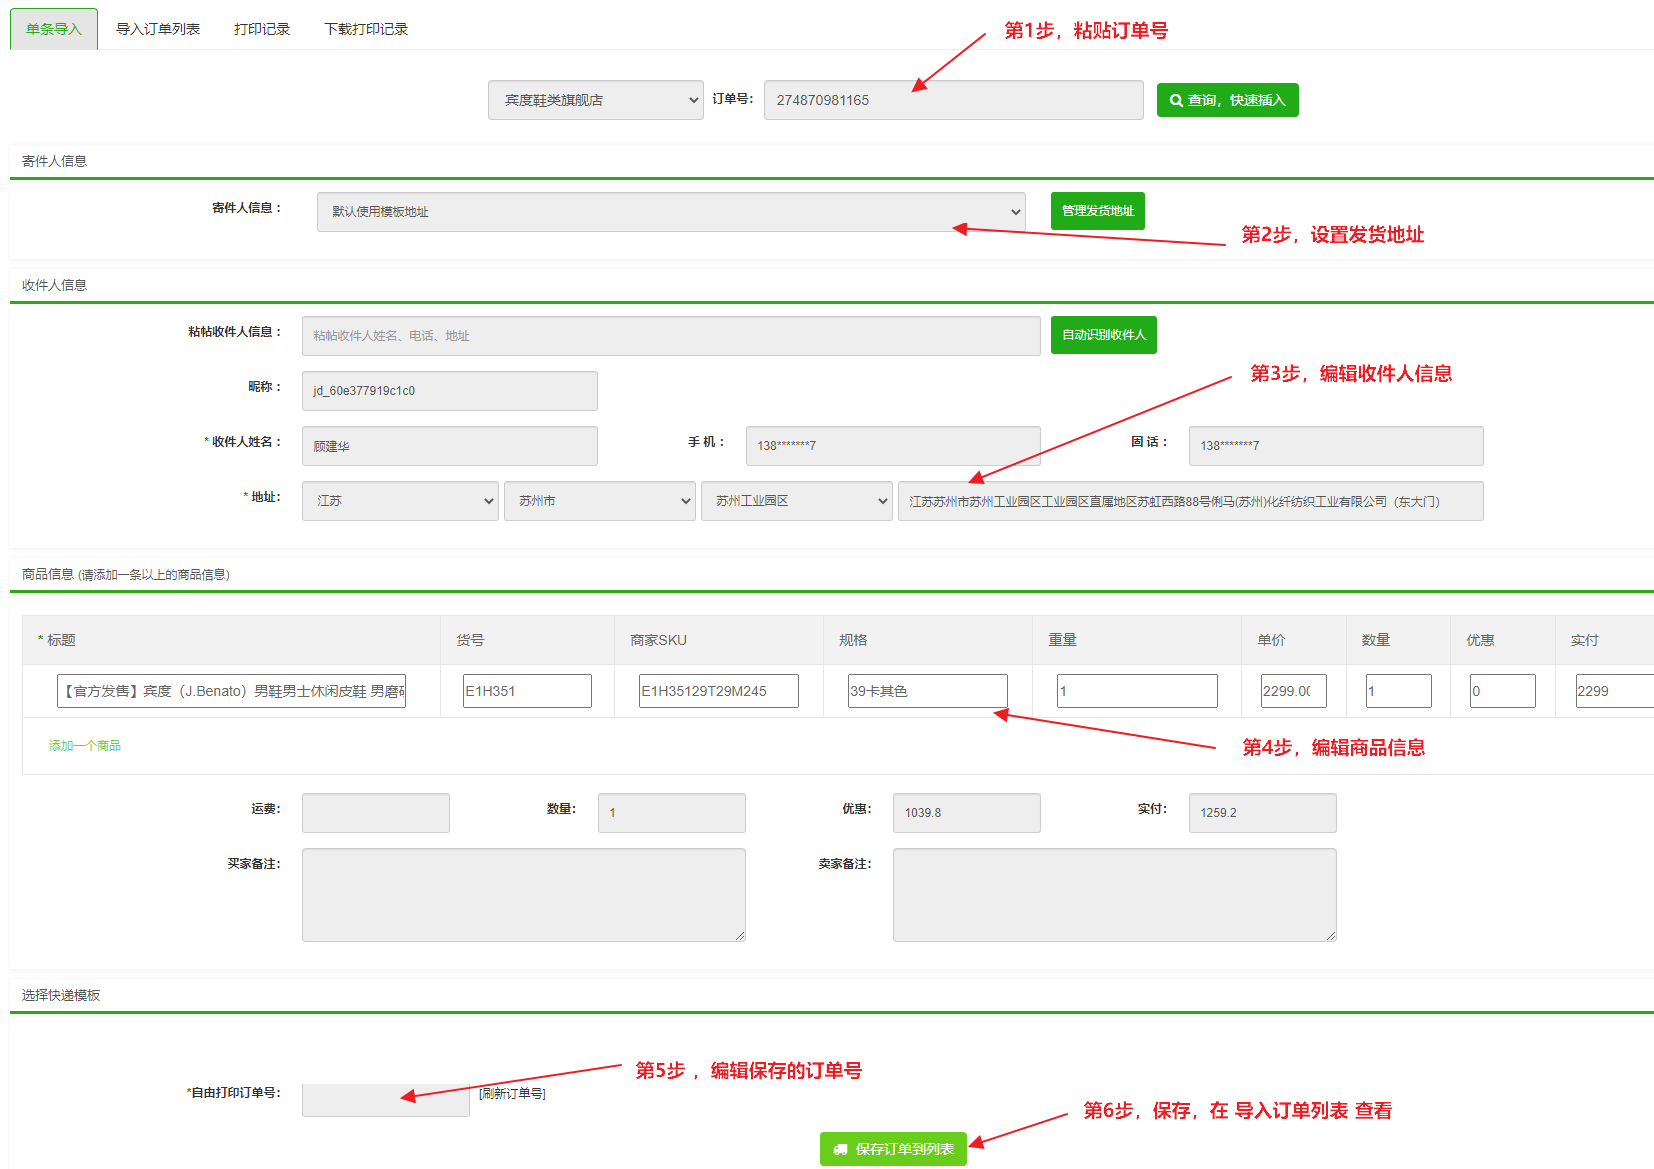Open the 江苏 province dropdown

point(400,501)
